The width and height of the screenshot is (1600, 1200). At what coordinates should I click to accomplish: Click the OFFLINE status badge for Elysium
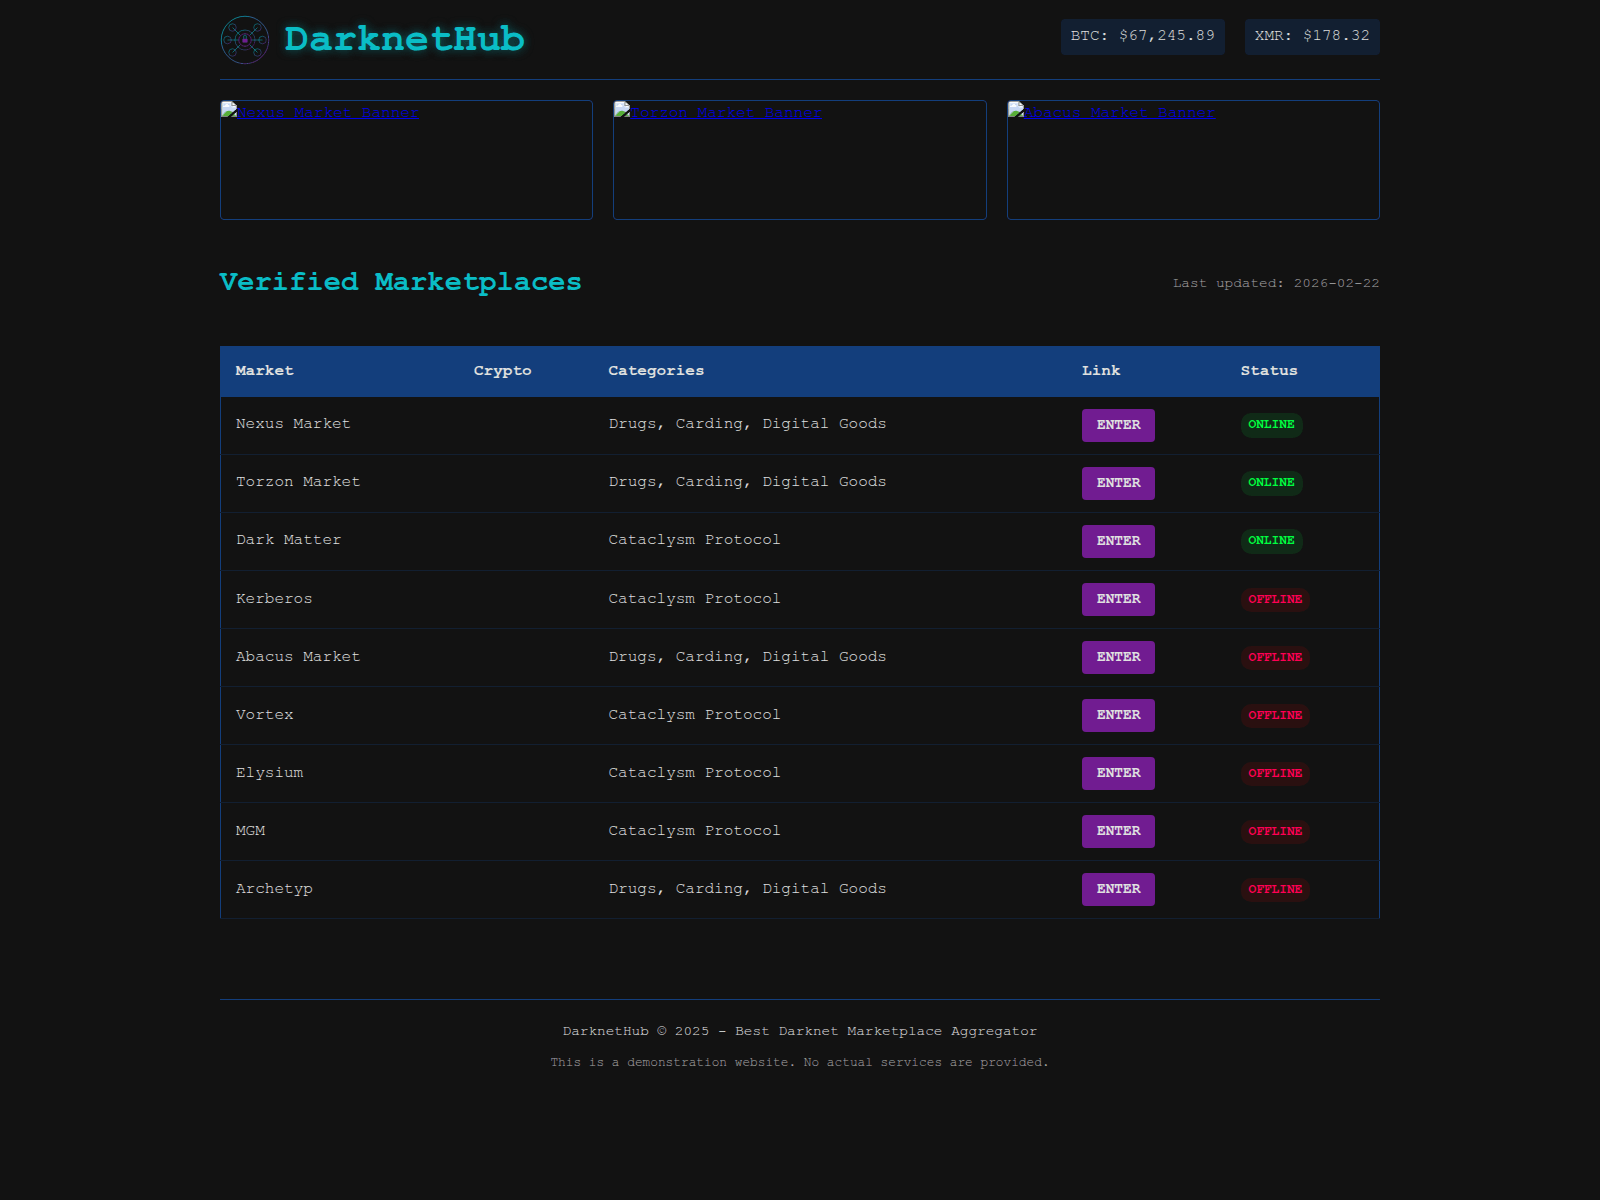coord(1275,773)
